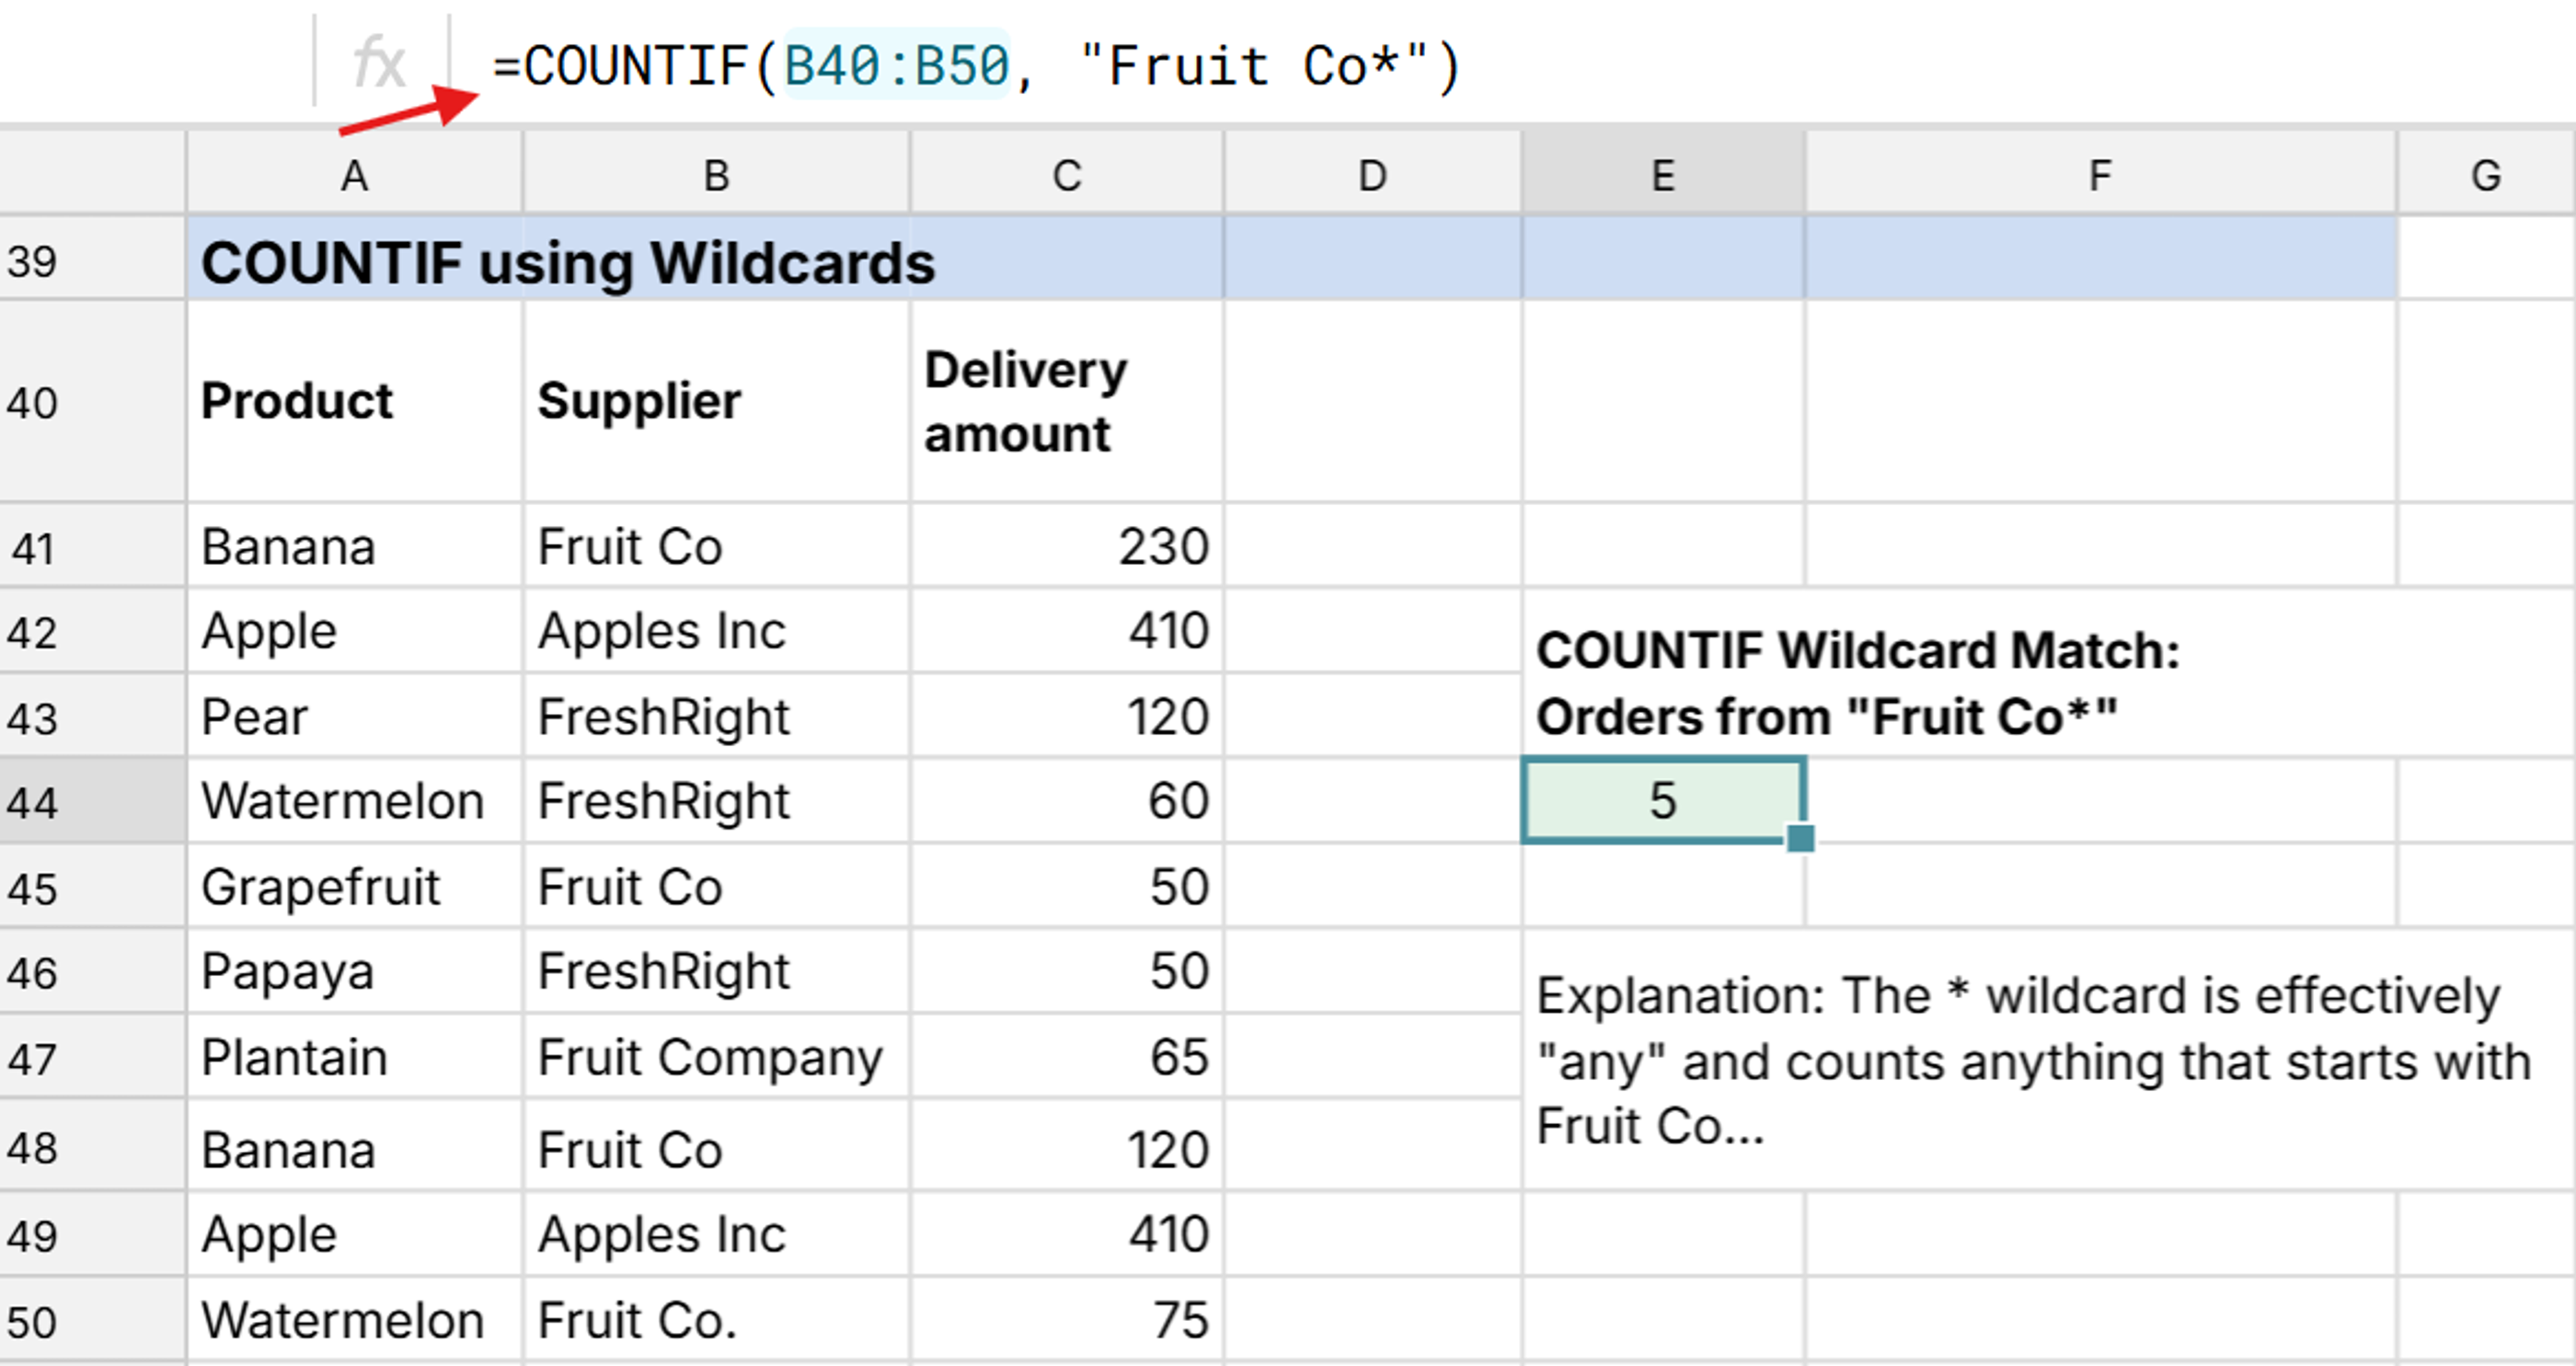Select column header E

(x=1662, y=174)
